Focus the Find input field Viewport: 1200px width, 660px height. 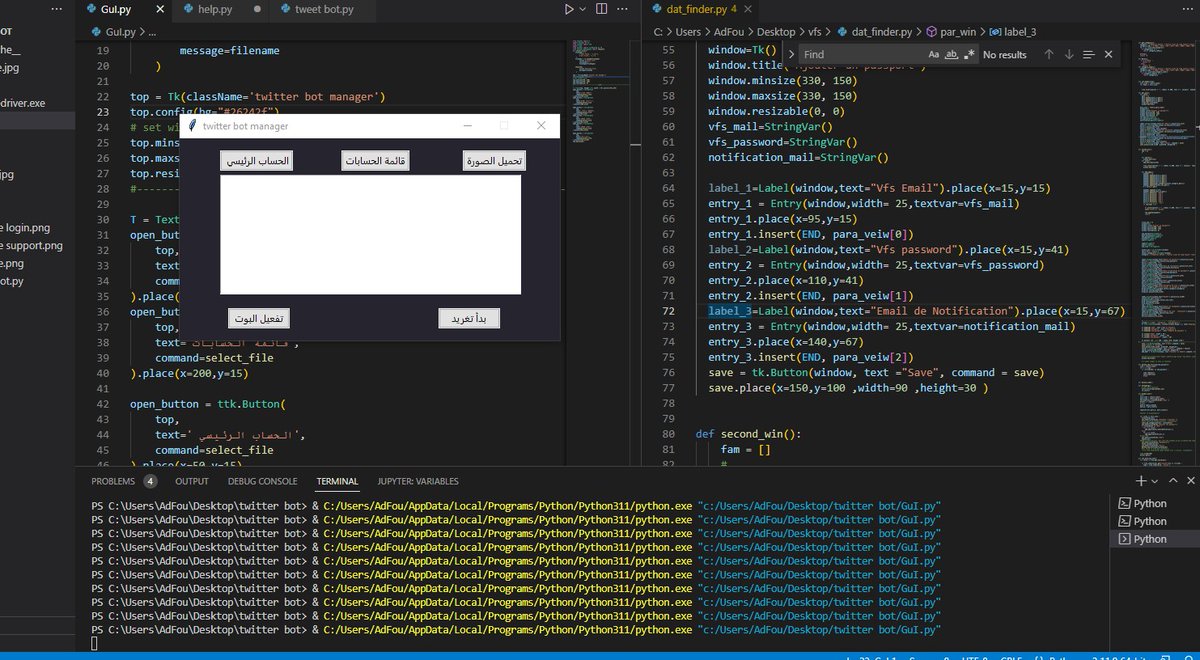[861, 55]
